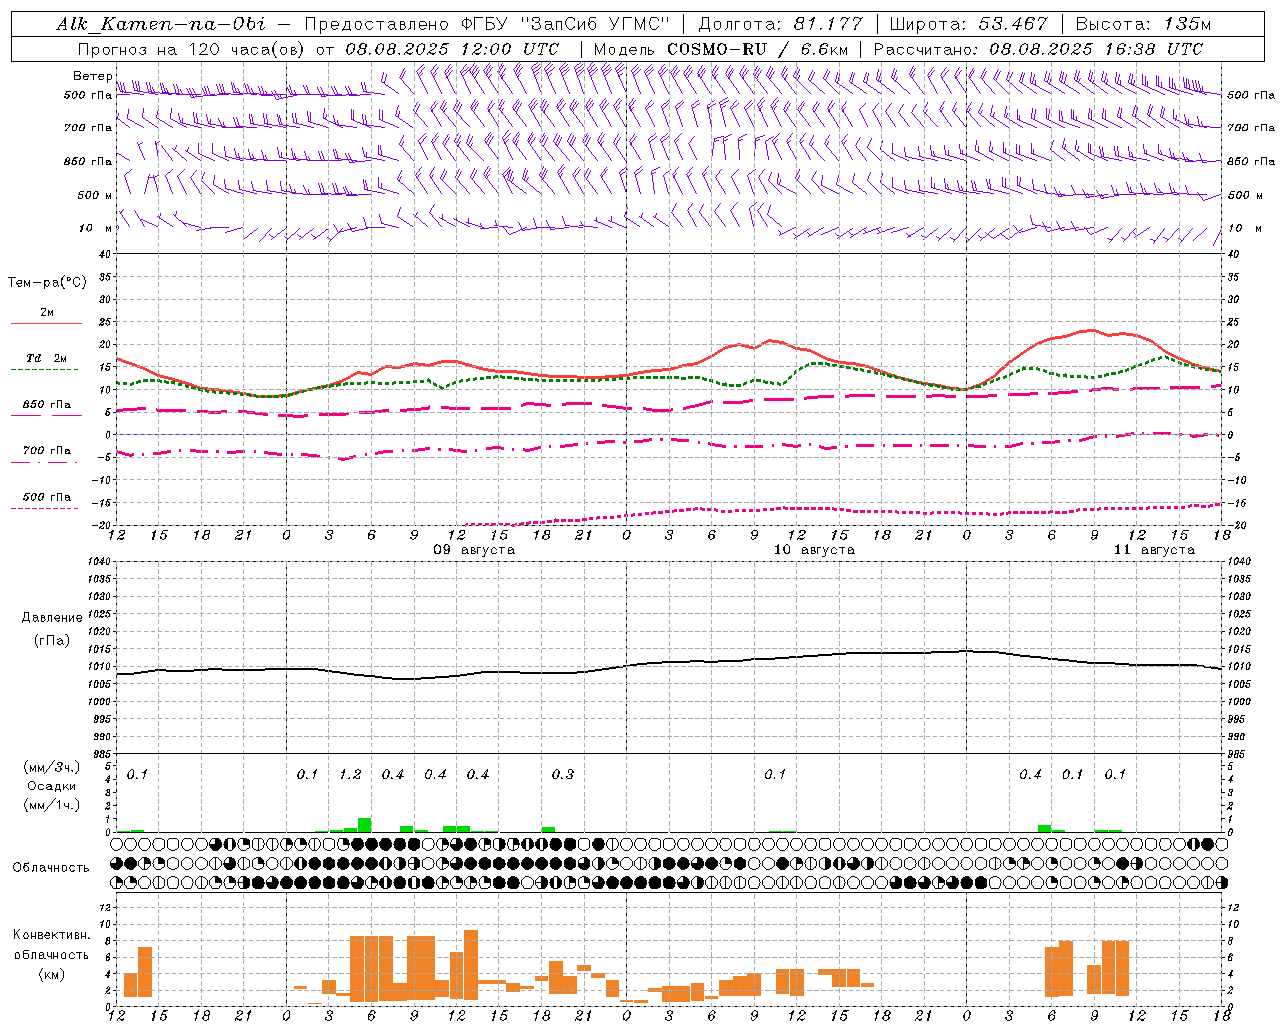Select the 700 гПа temperature legend label
Screen dimensions: 1280x1024
[x=47, y=451]
